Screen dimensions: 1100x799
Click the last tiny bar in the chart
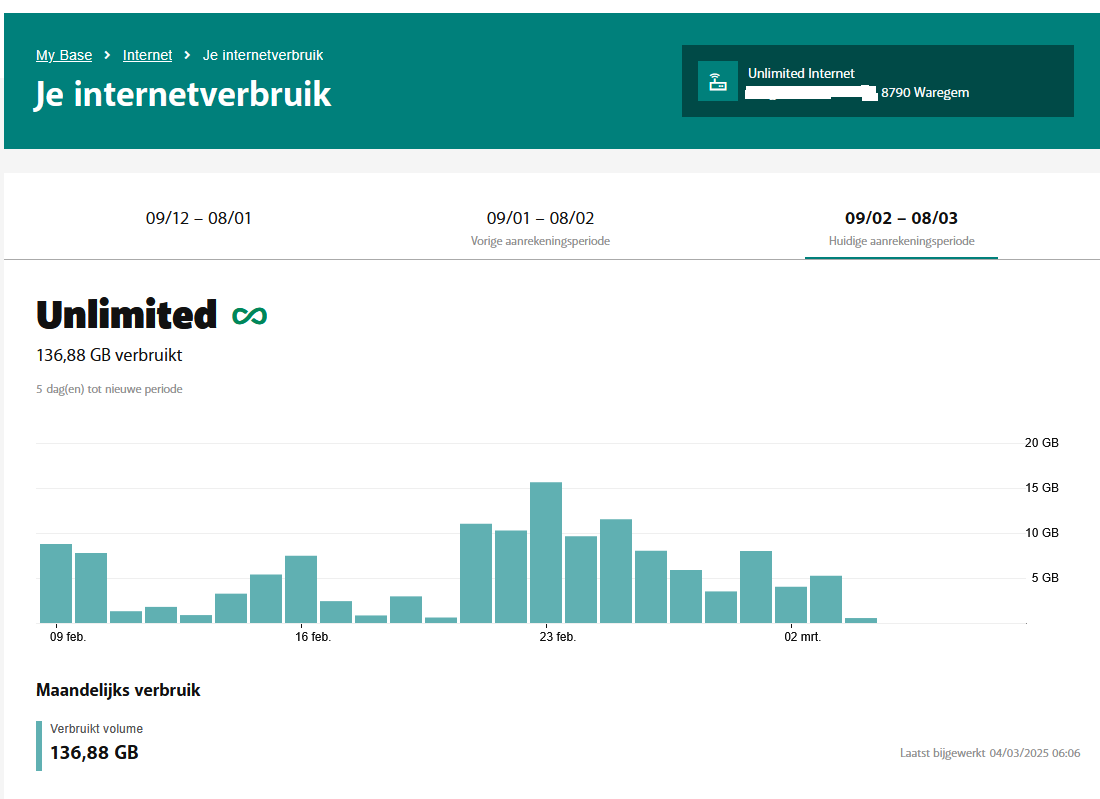tap(861, 620)
